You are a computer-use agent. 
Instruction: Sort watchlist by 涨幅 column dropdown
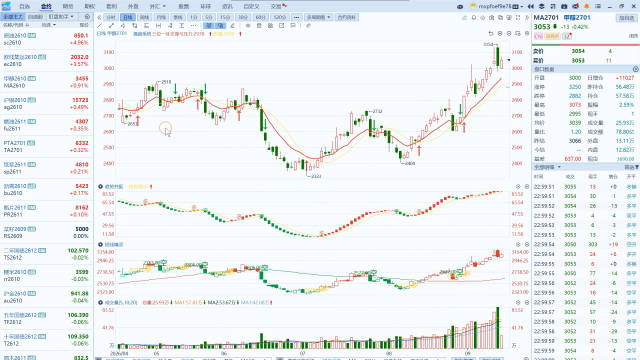tap(48, 25)
